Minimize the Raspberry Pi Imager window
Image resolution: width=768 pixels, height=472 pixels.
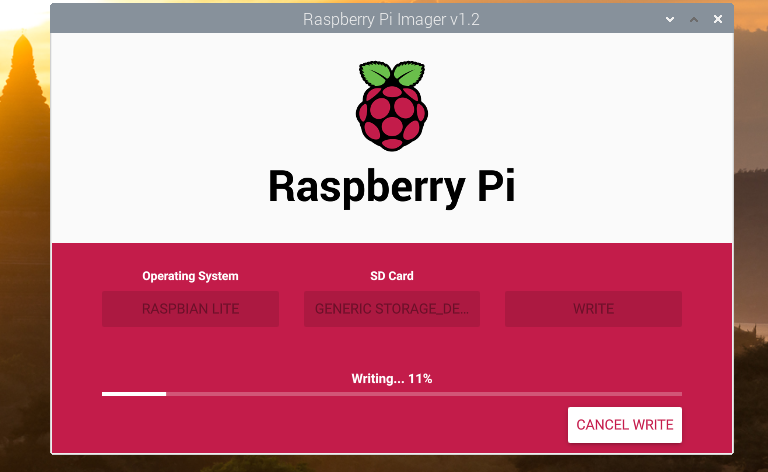pyautogui.click(x=670, y=20)
